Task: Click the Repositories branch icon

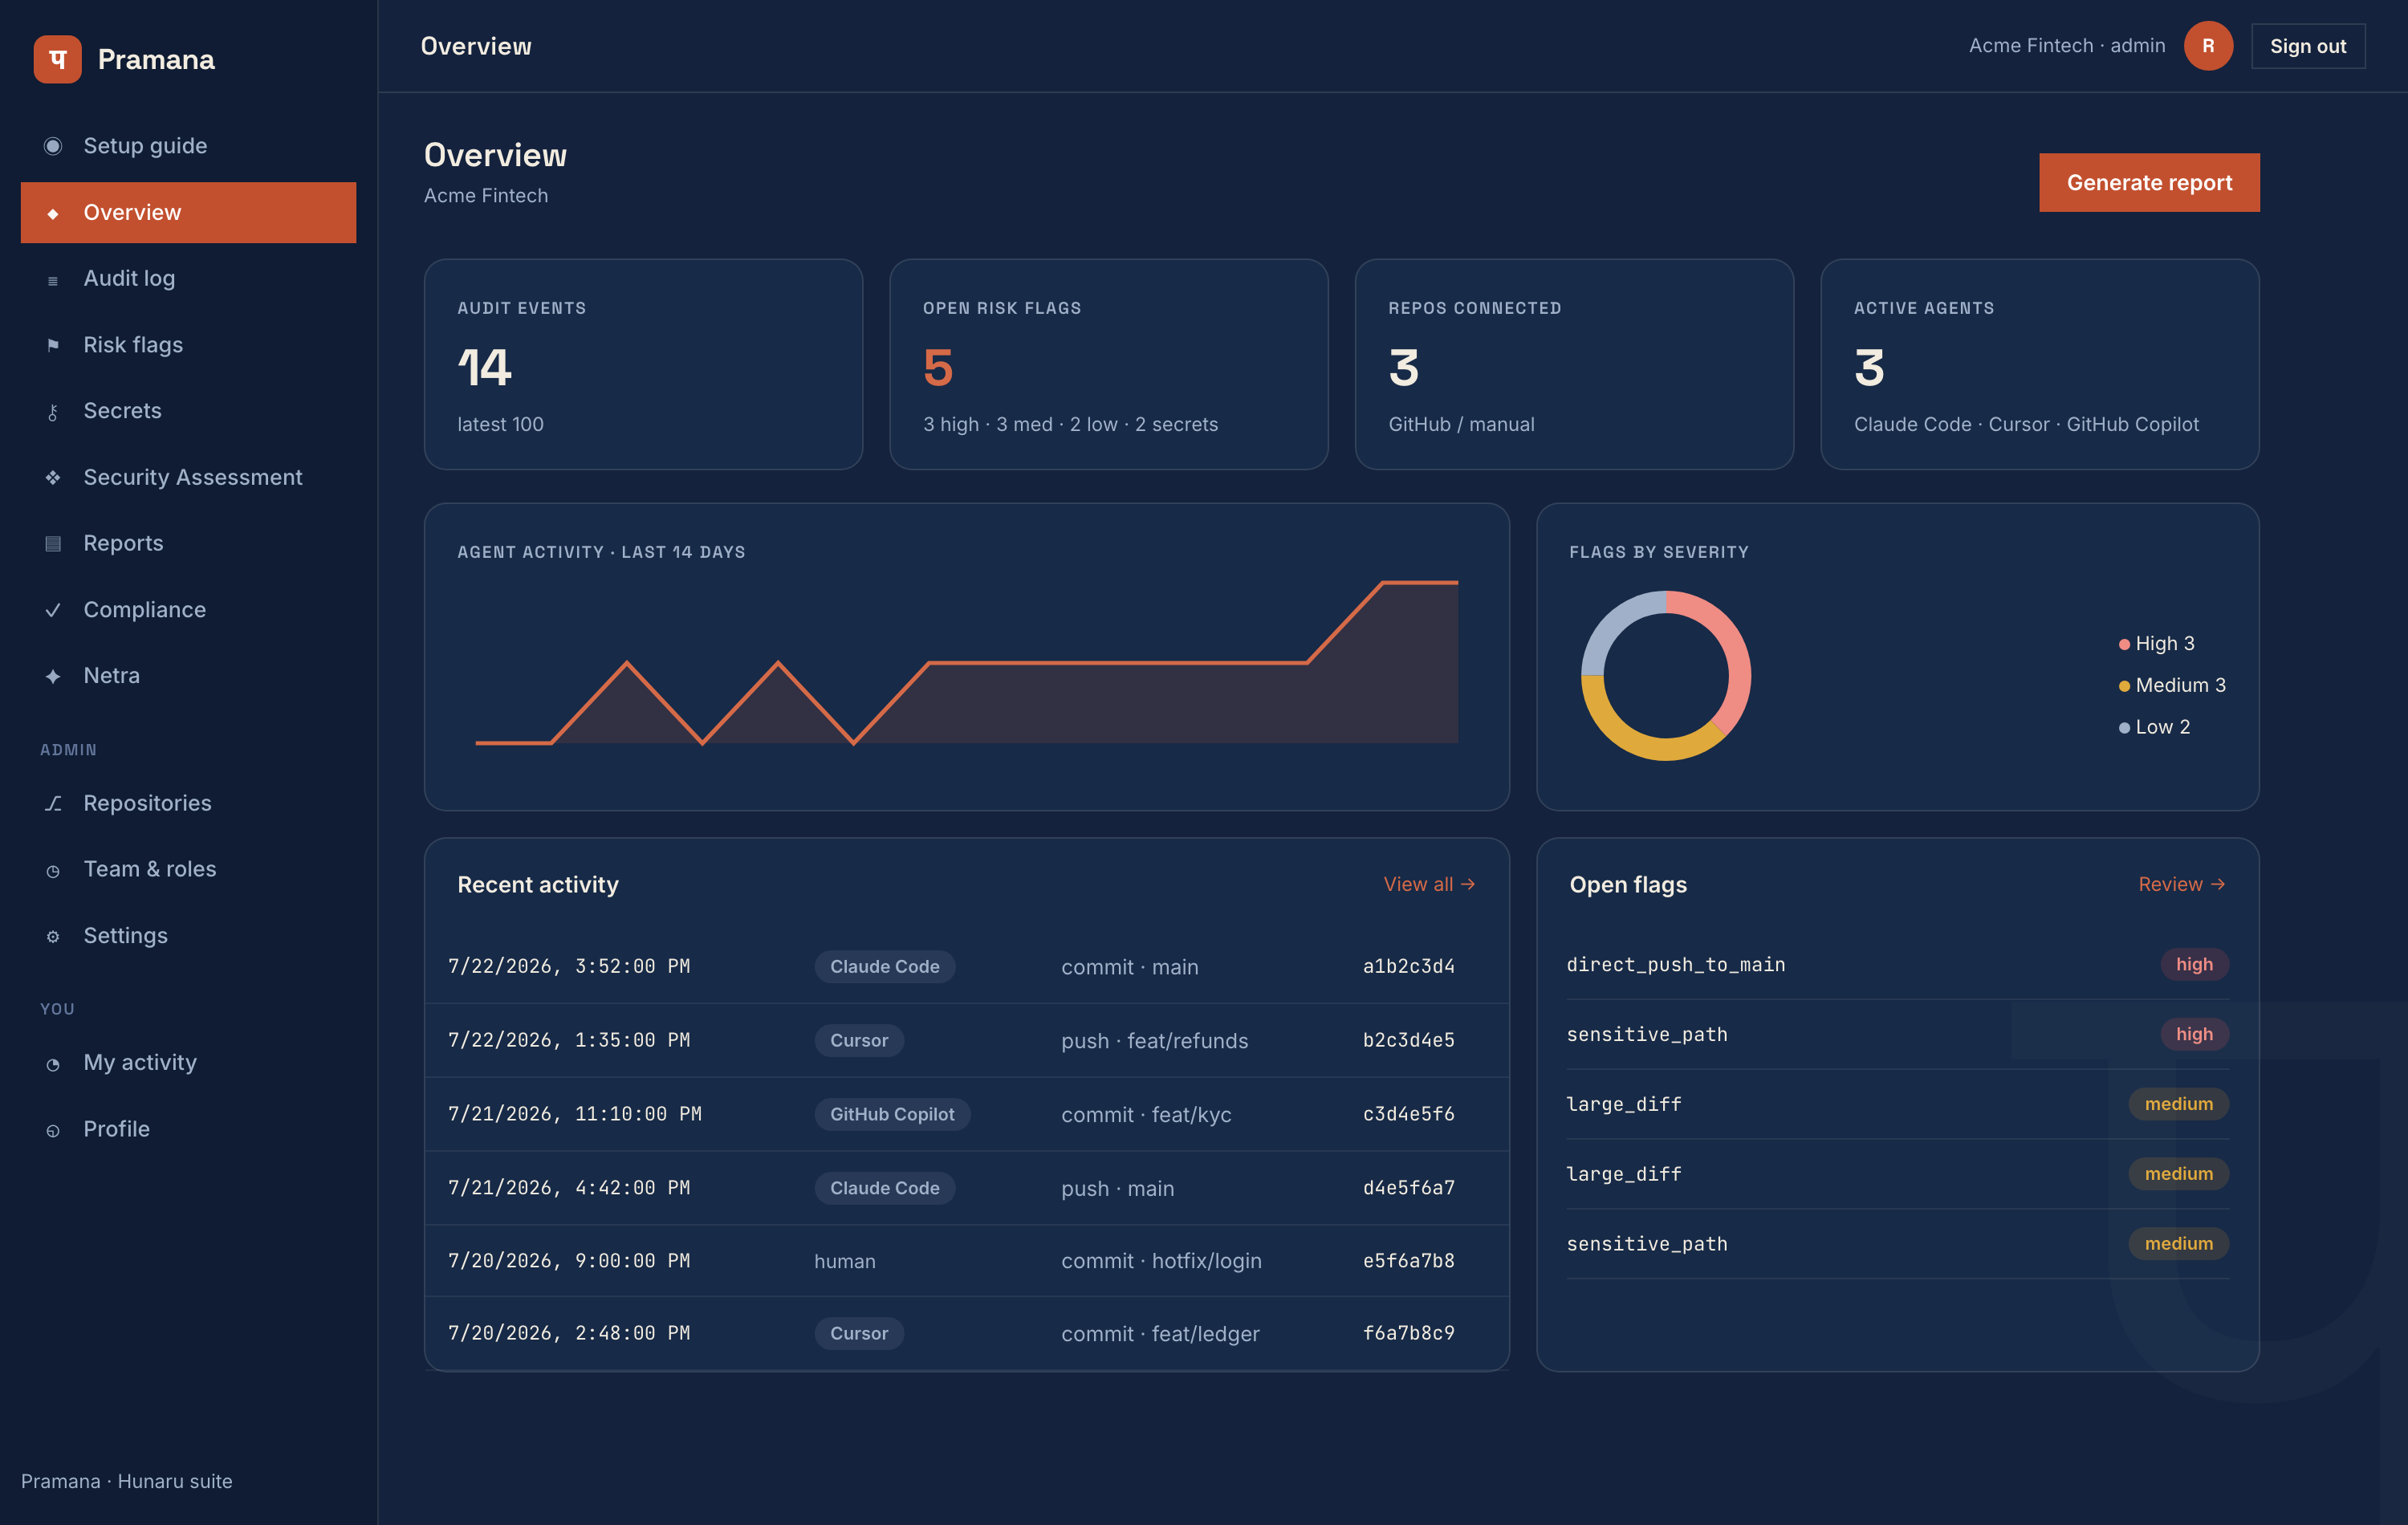Action: 53,804
